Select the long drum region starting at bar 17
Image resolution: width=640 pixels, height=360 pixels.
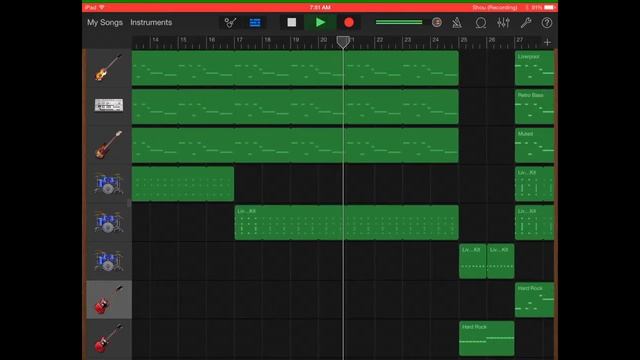click(x=347, y=222)
